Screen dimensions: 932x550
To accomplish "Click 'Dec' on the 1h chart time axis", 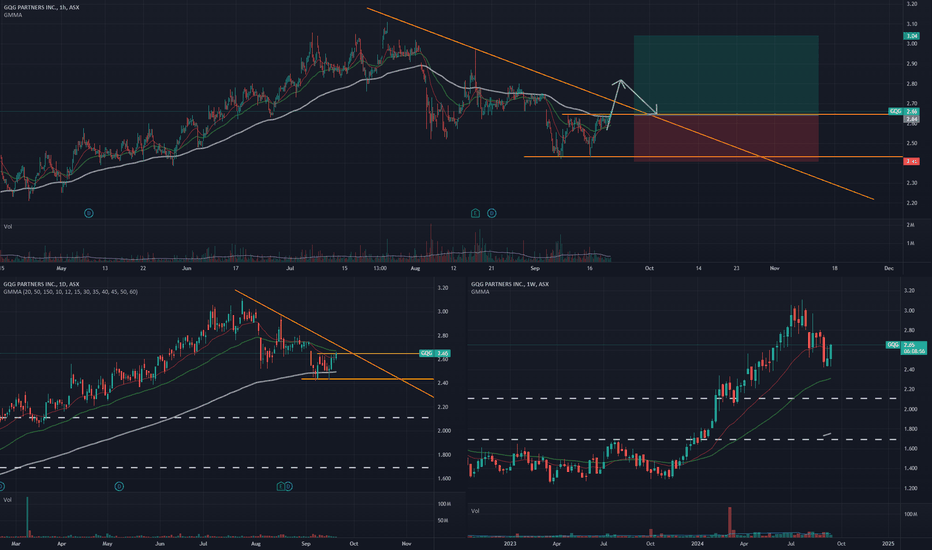I will (889, 268).
